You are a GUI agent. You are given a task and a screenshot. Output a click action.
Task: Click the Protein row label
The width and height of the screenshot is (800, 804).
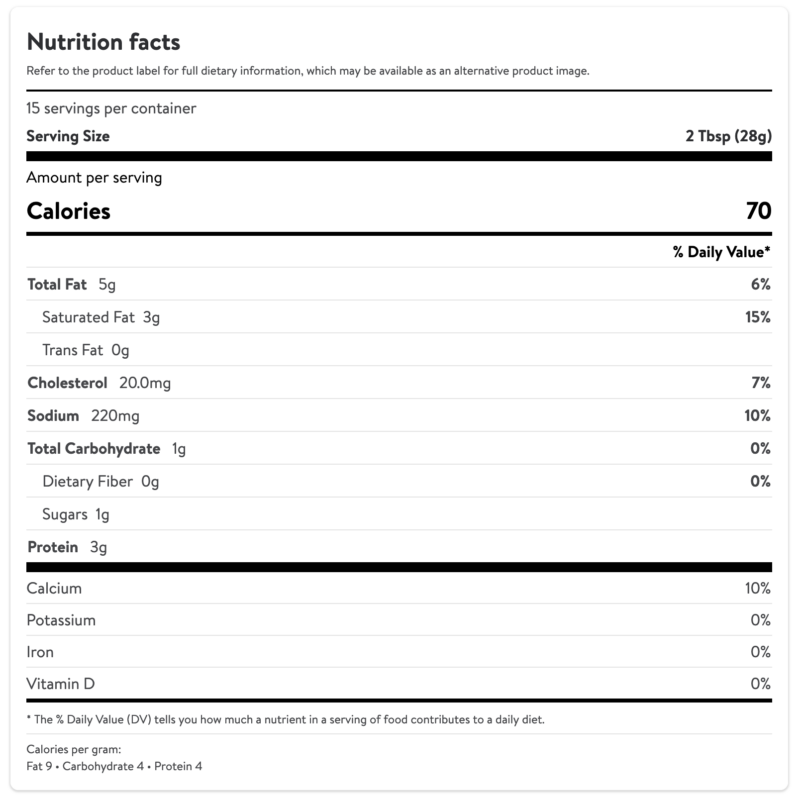pos(54,547)
